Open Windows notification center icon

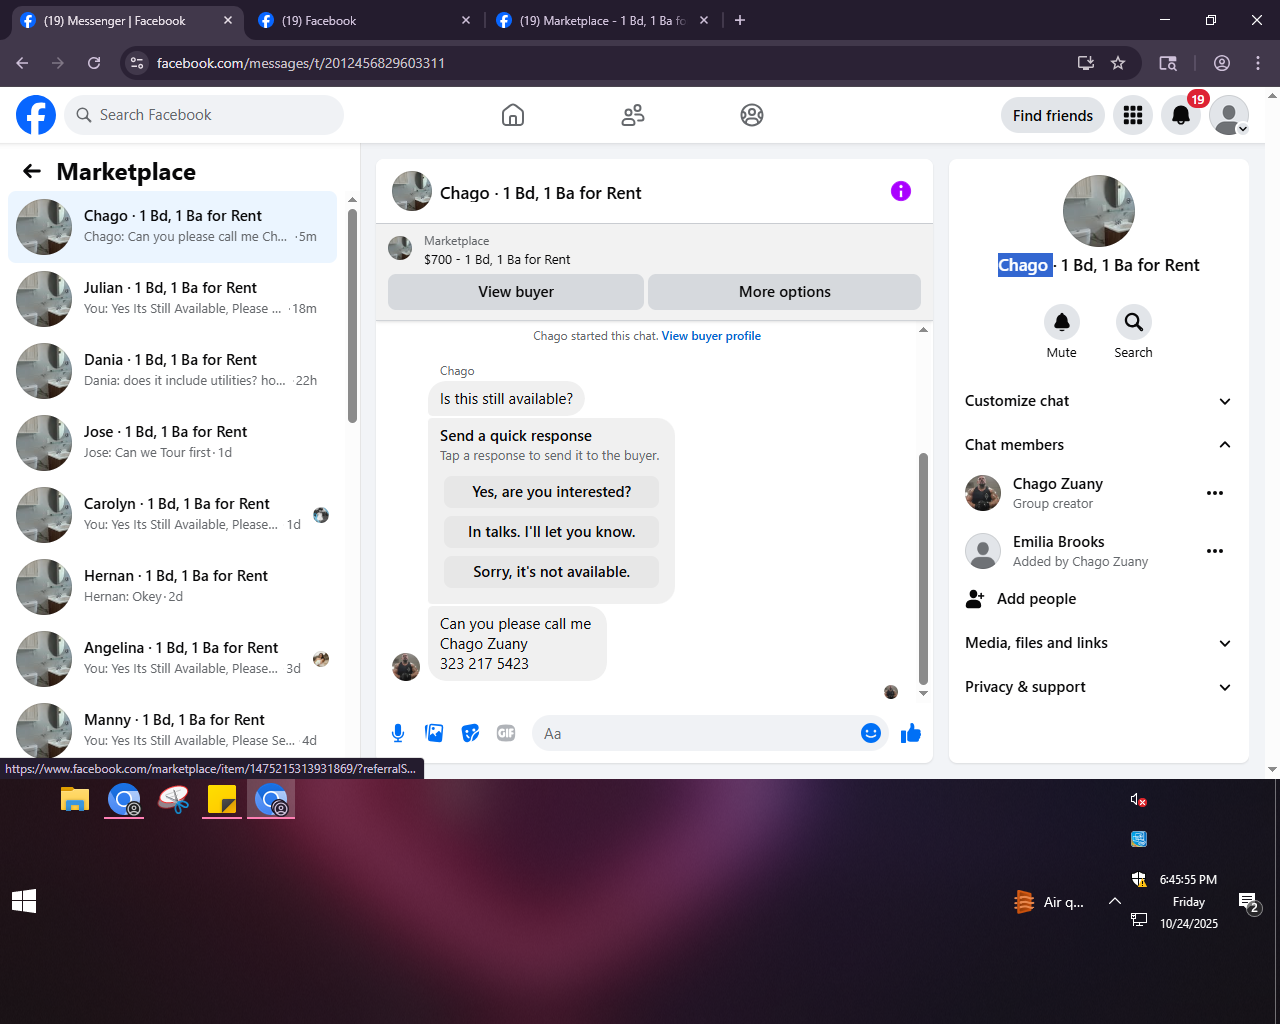[1249, 903]
